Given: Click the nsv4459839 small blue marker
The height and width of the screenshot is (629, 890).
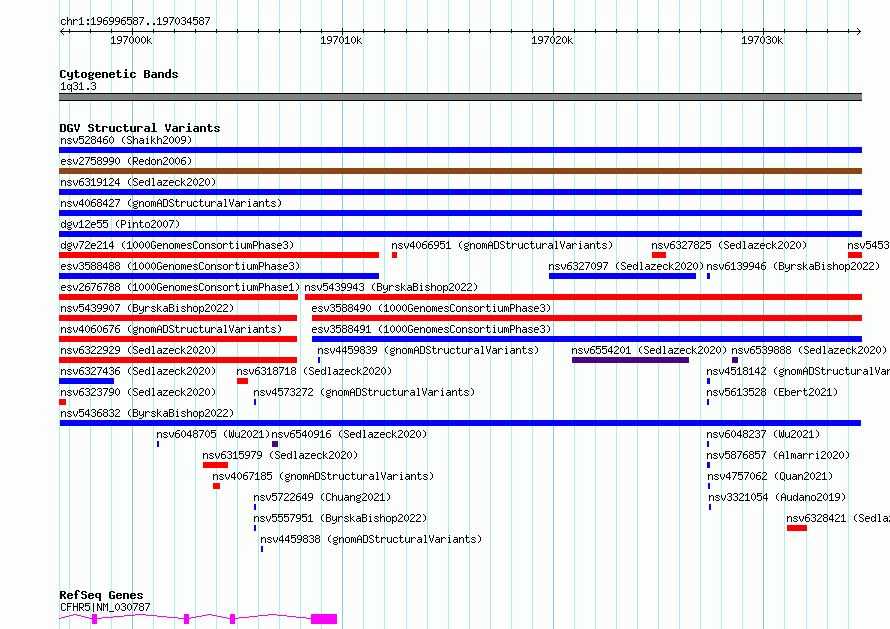Looking at the screenshot, I should pos(319,360).
